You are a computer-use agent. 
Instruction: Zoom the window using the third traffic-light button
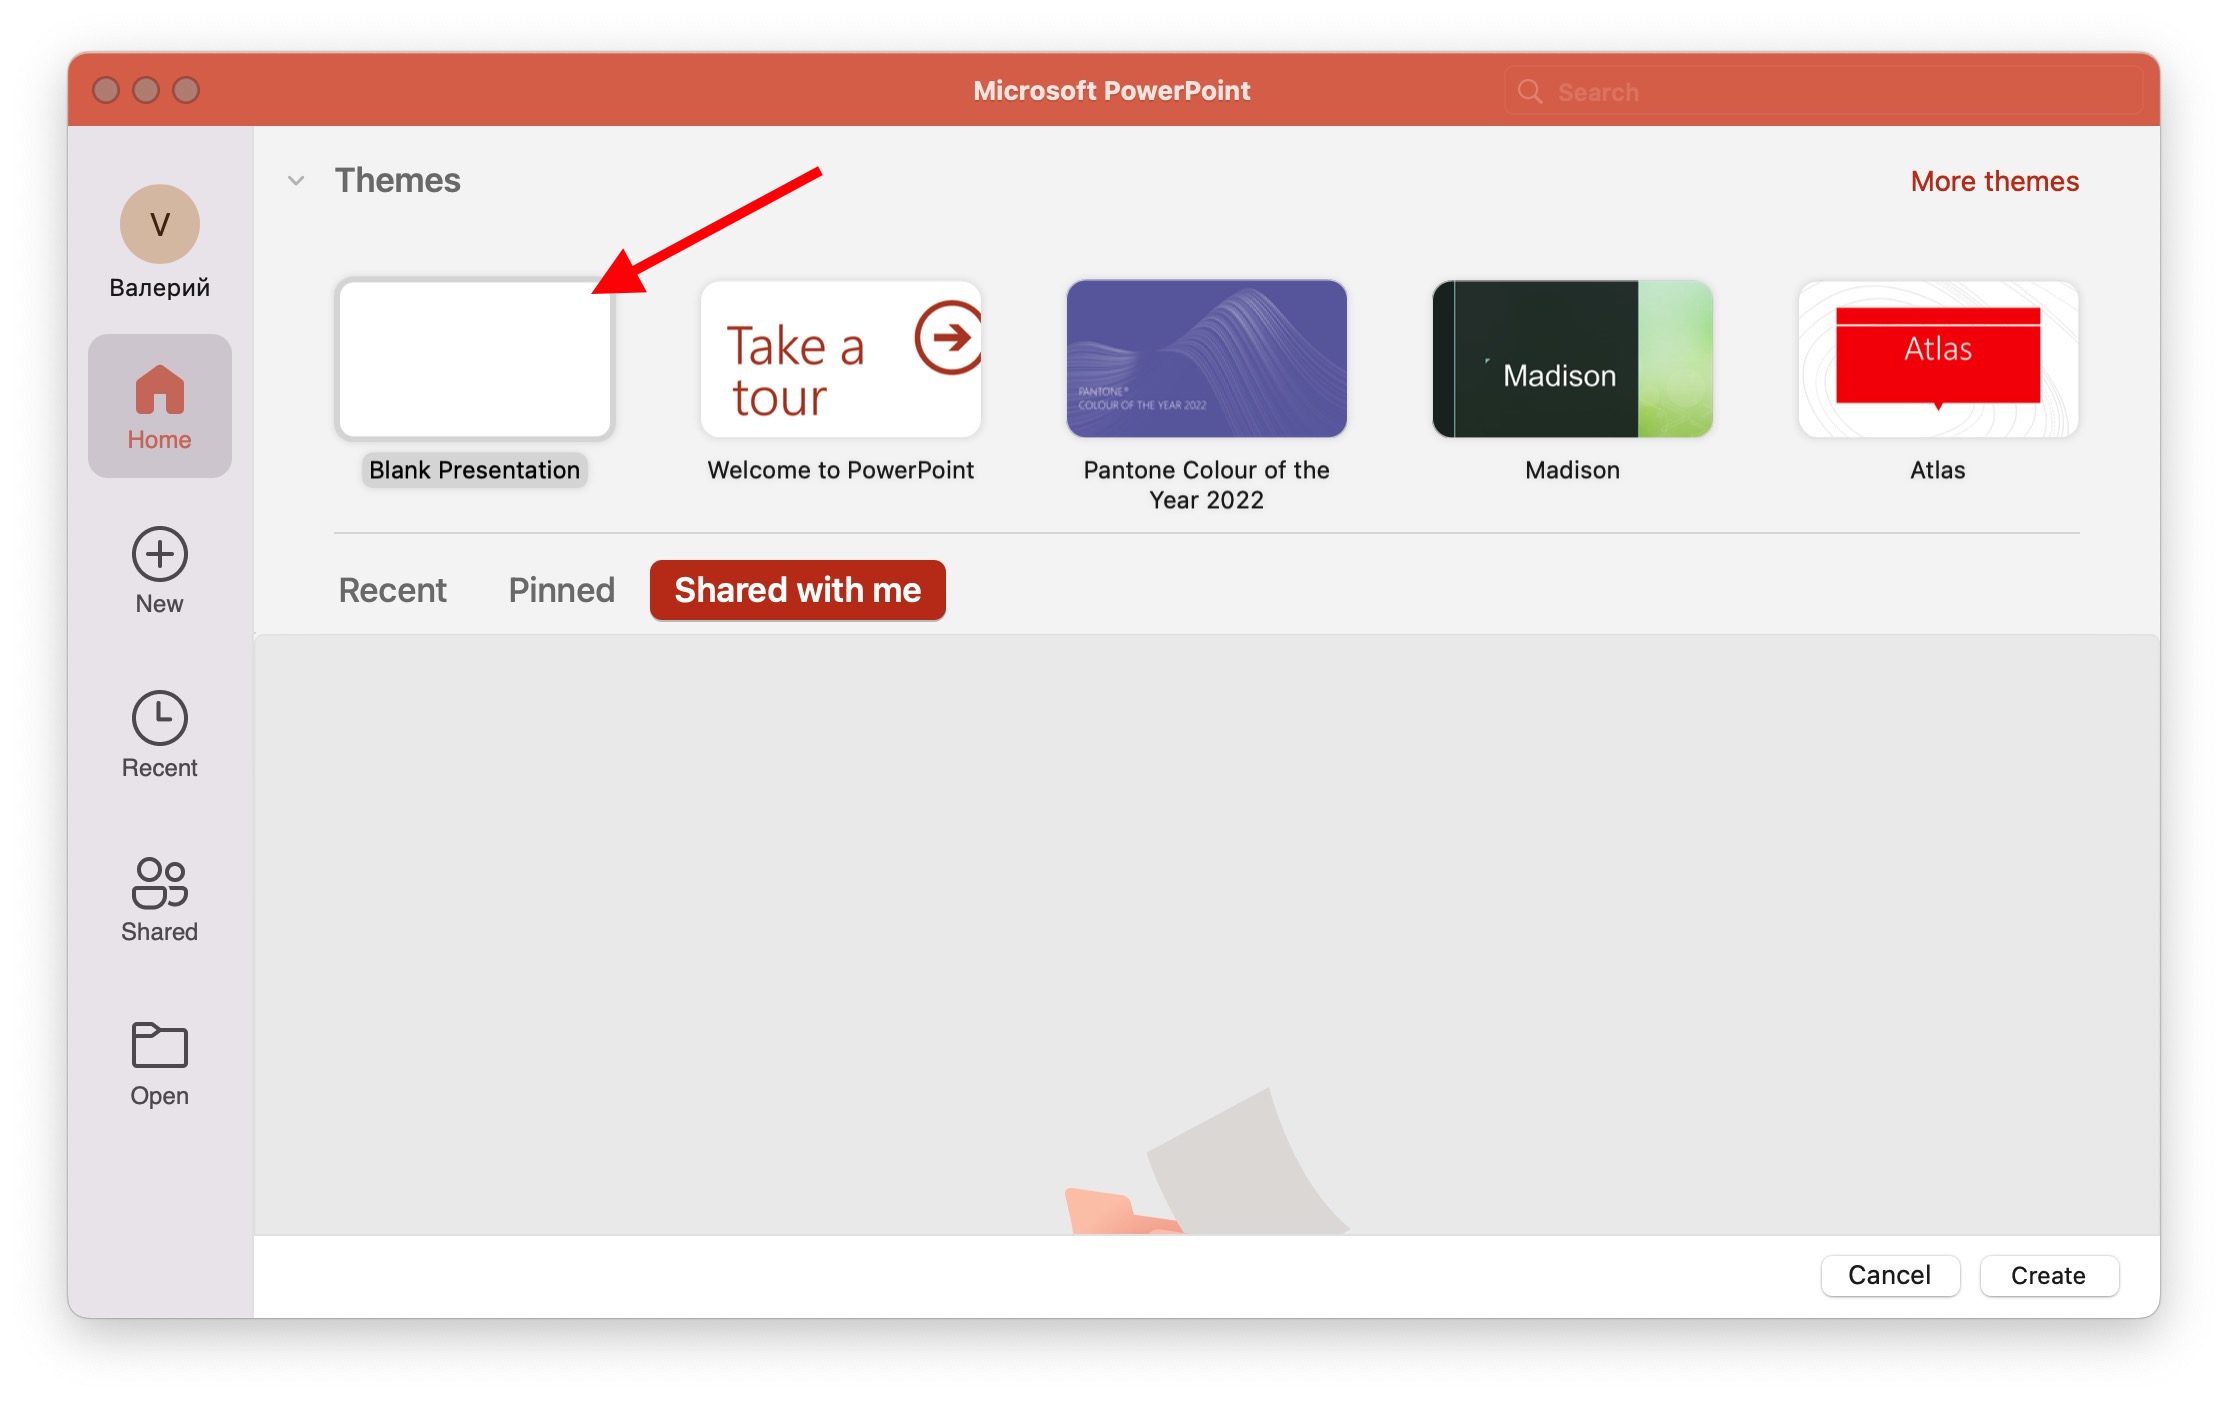coord(186,90)
